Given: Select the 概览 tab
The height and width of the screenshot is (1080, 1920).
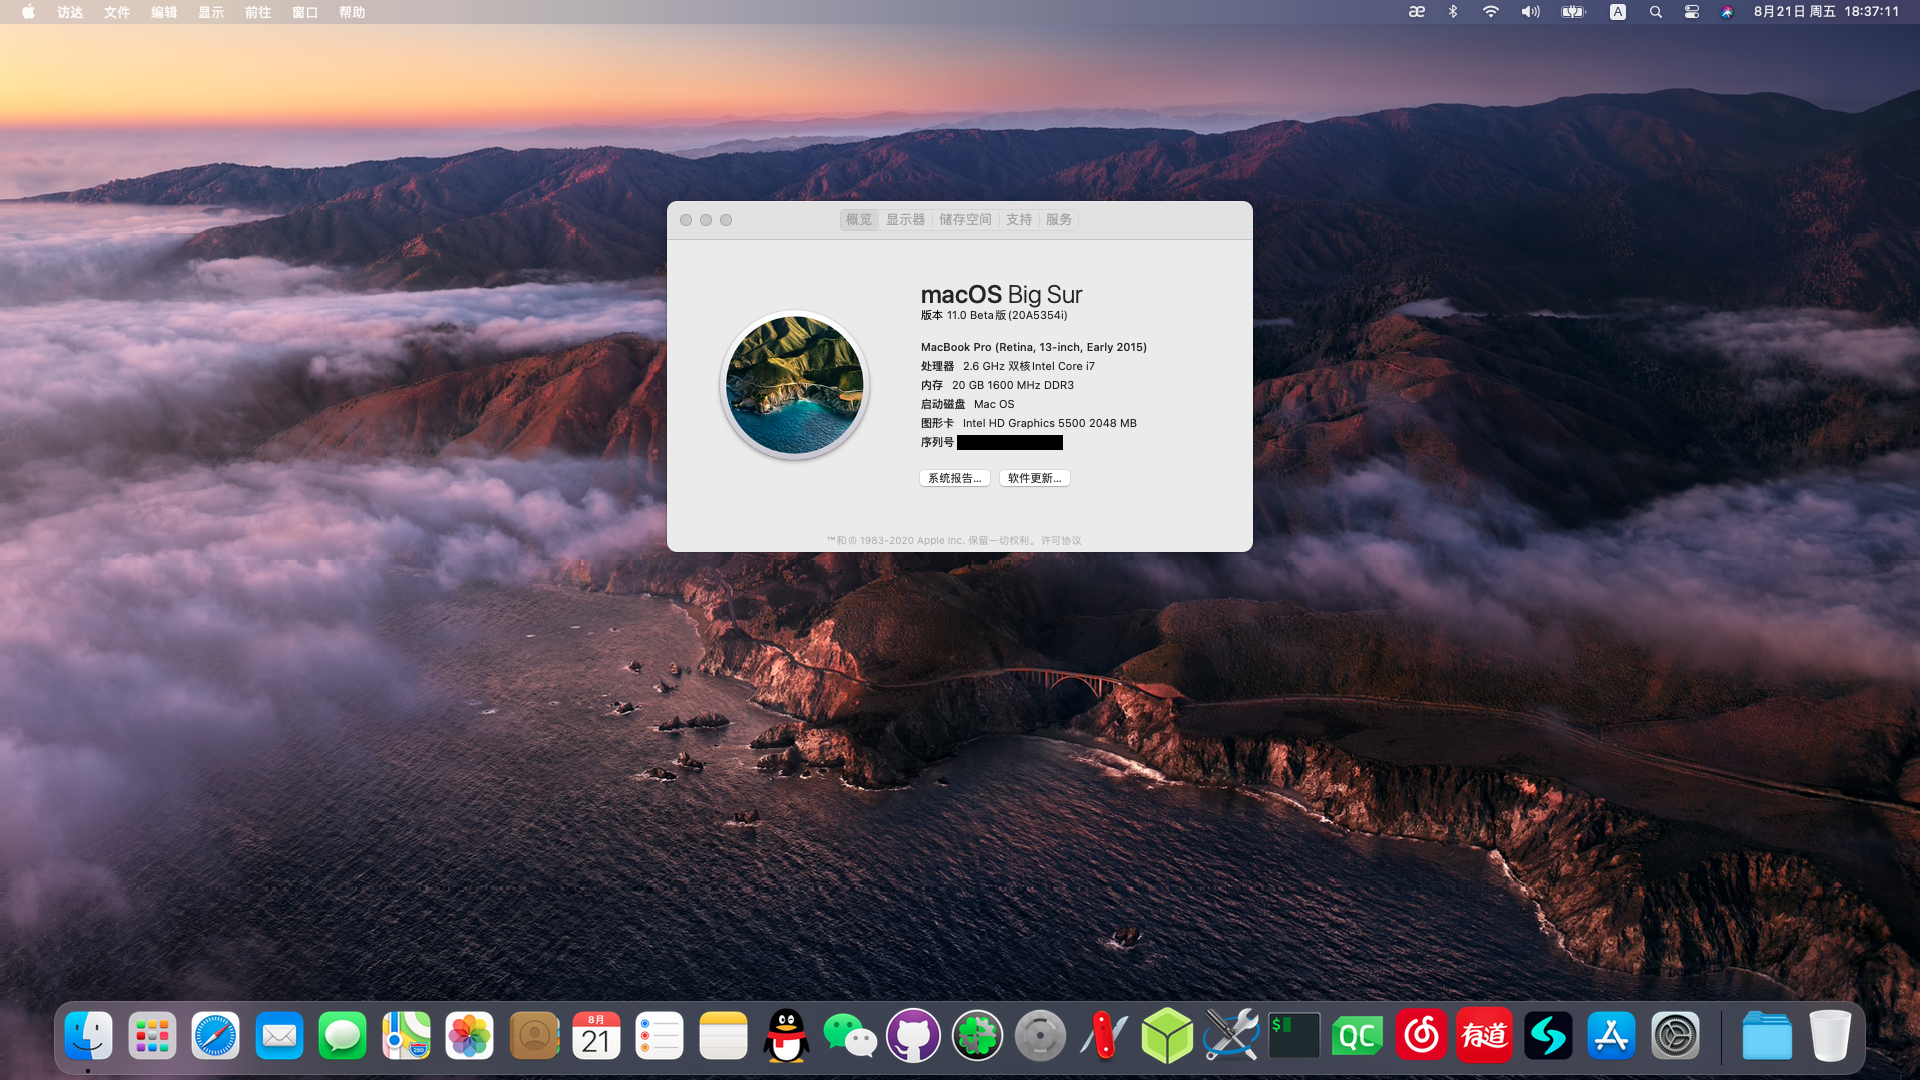Looking at the screenshot, I should coord(859,220).
